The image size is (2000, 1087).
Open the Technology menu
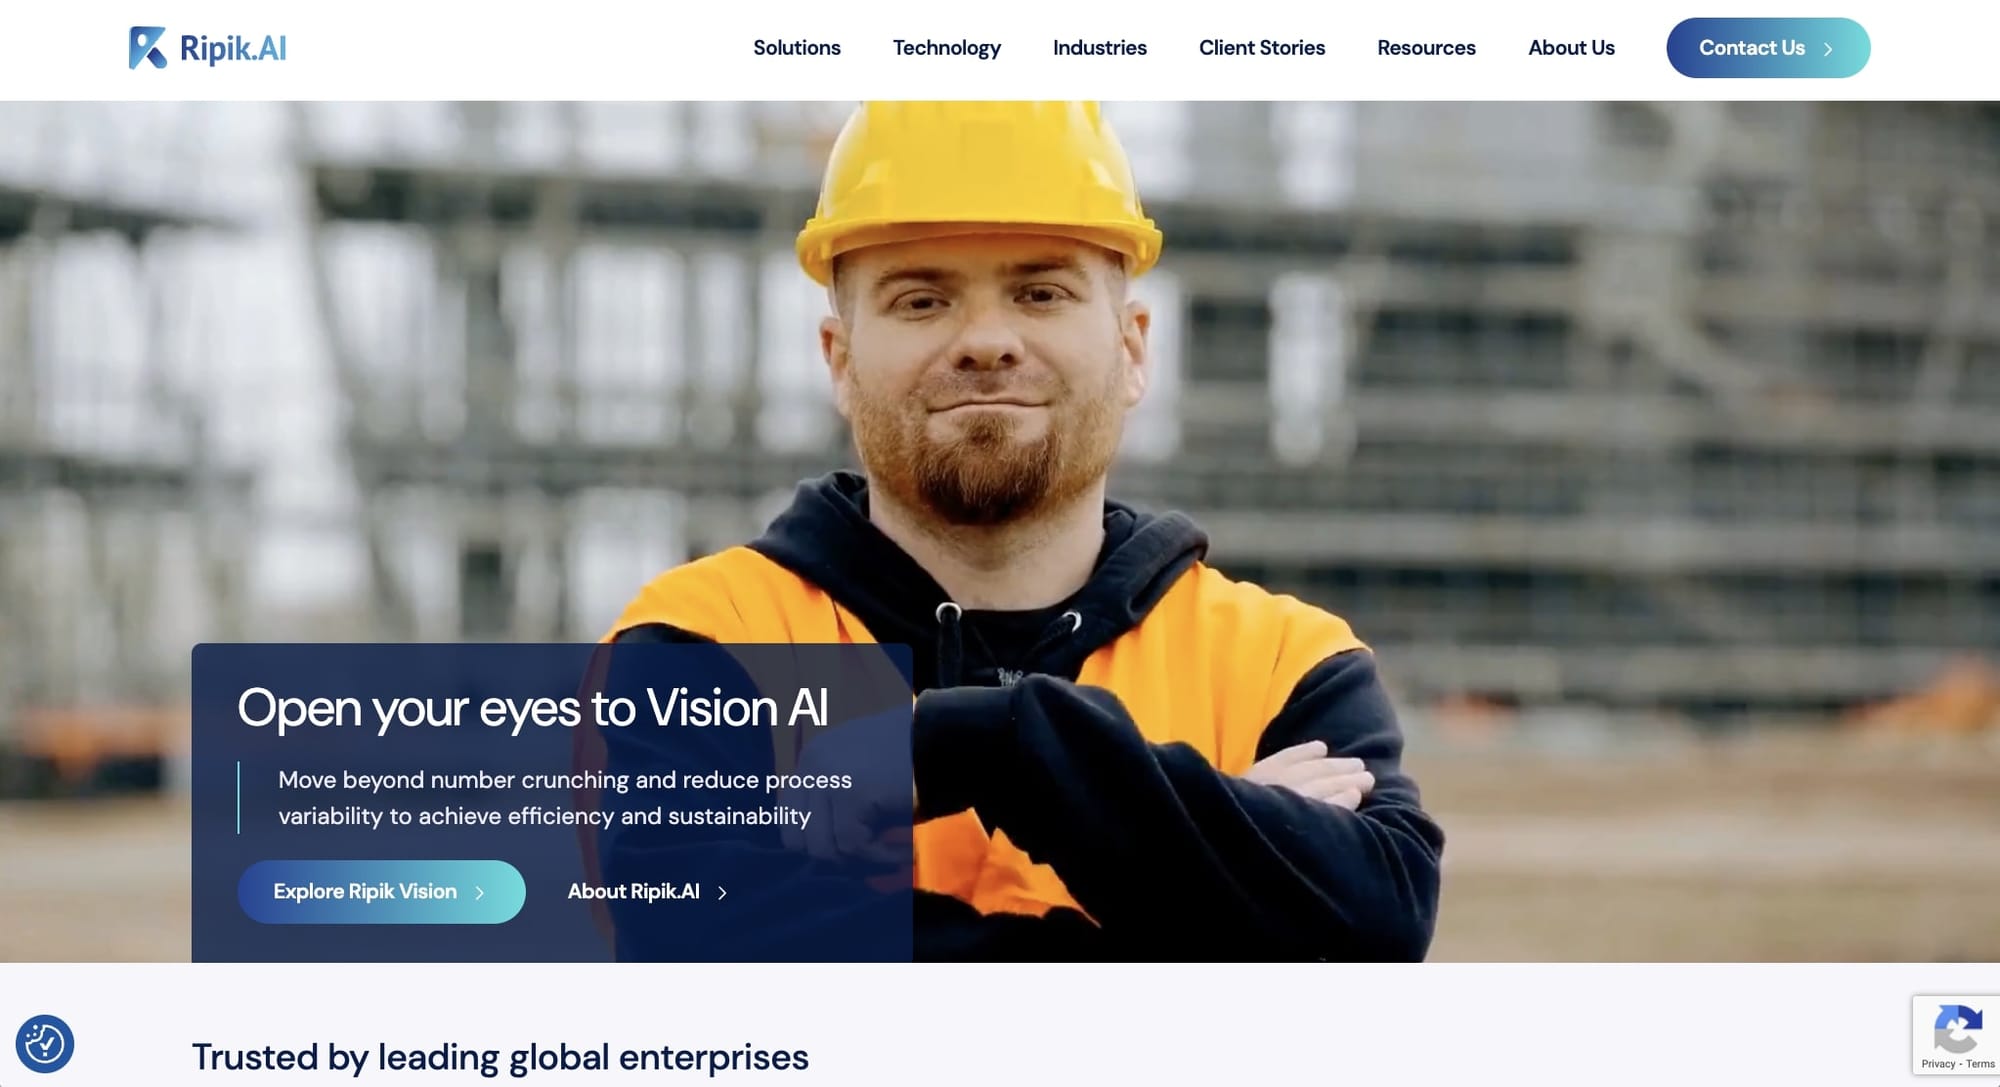pyautogui.click(x=946, y=48)
